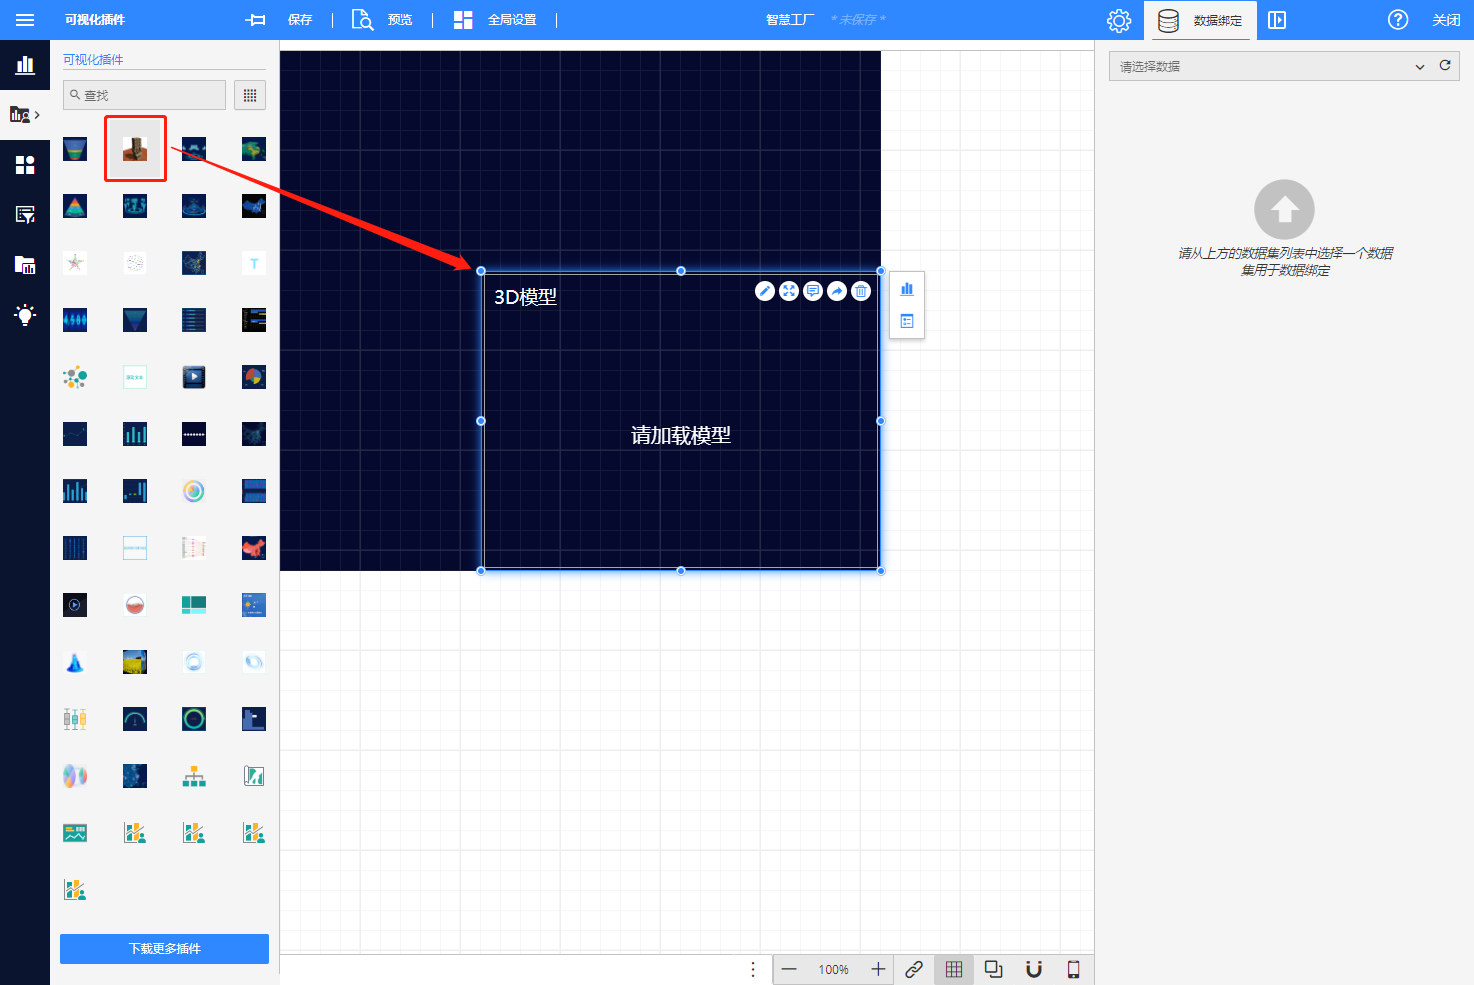The width and height of the screenshot is (1474, 985).
Task: Click the refresh icon beside the dataset dropdown
Action: point(1445,66)
